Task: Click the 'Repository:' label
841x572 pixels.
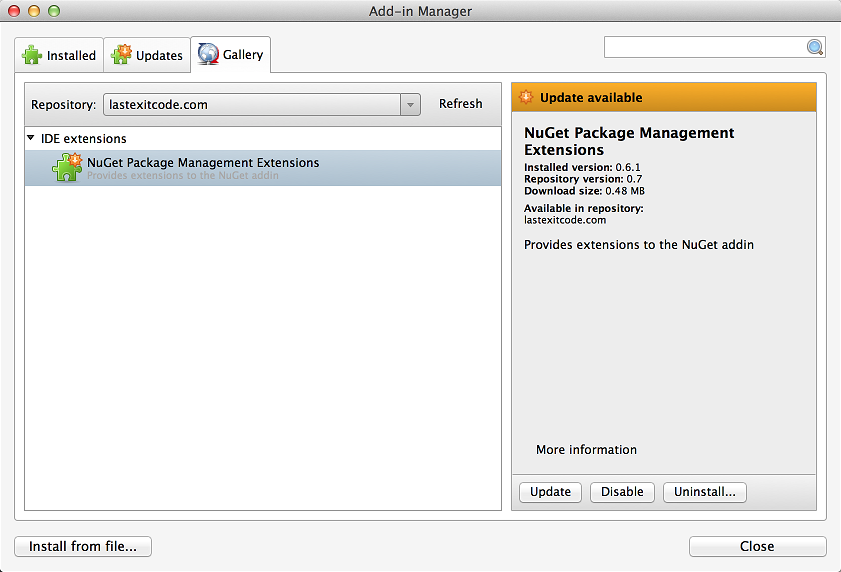Action: (63, 105)
